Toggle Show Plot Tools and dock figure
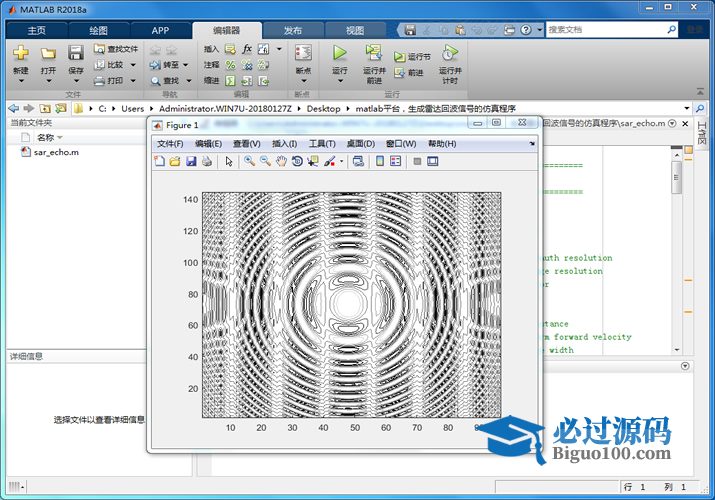Screen dimensions: 715x500 (433, 161)
